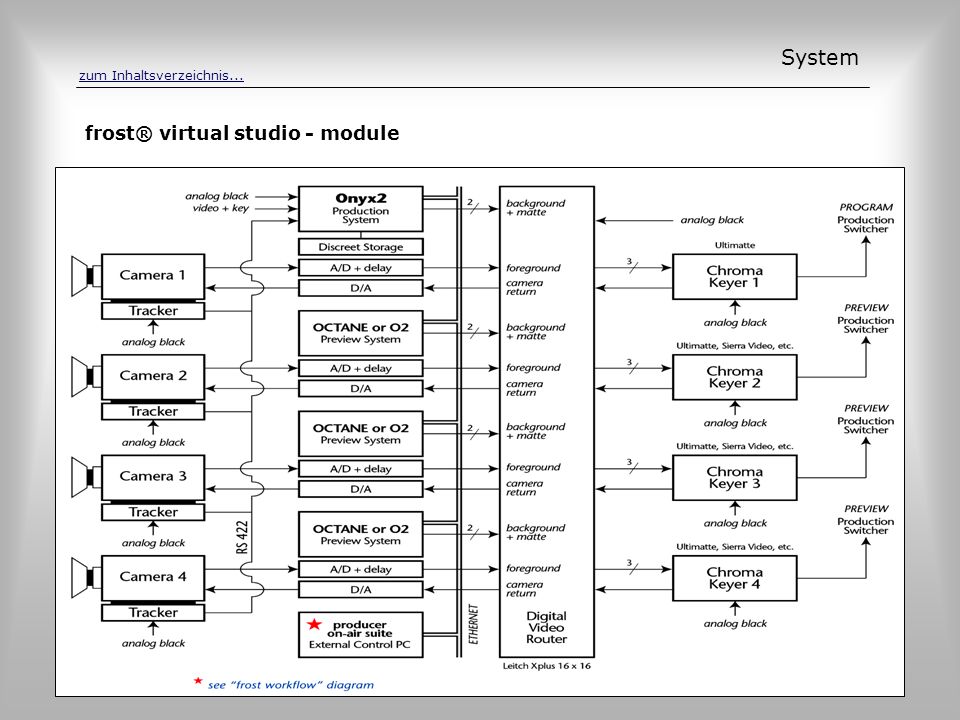Click the red star in the producer box
Viewport: 960px width, 720px height.
pyautogui.click(x=314, y=624)
